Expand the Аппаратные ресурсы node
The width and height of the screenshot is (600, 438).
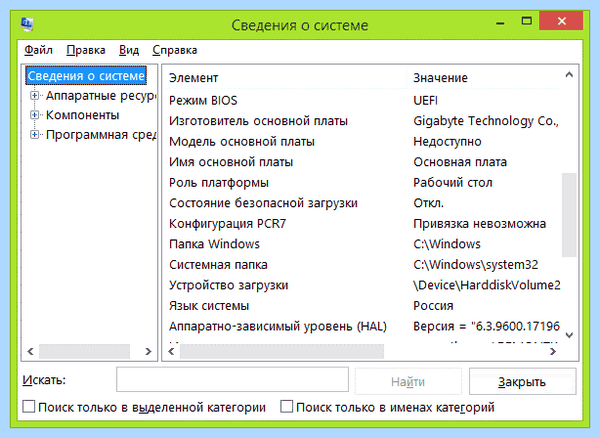pyautogui.click(x=34, y=95)
